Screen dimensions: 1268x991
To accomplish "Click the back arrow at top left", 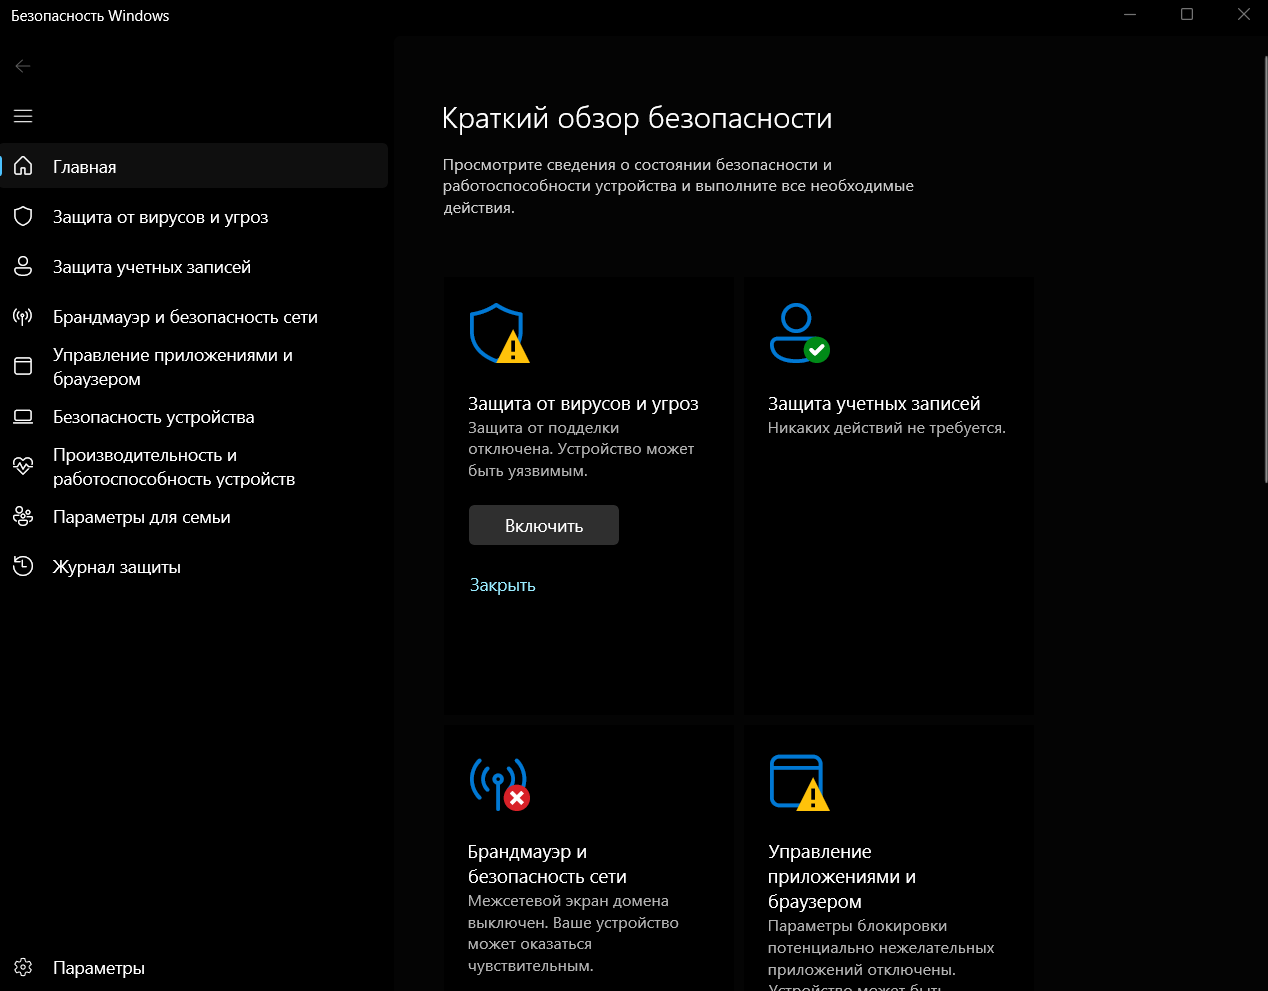I will click(22, 65).
